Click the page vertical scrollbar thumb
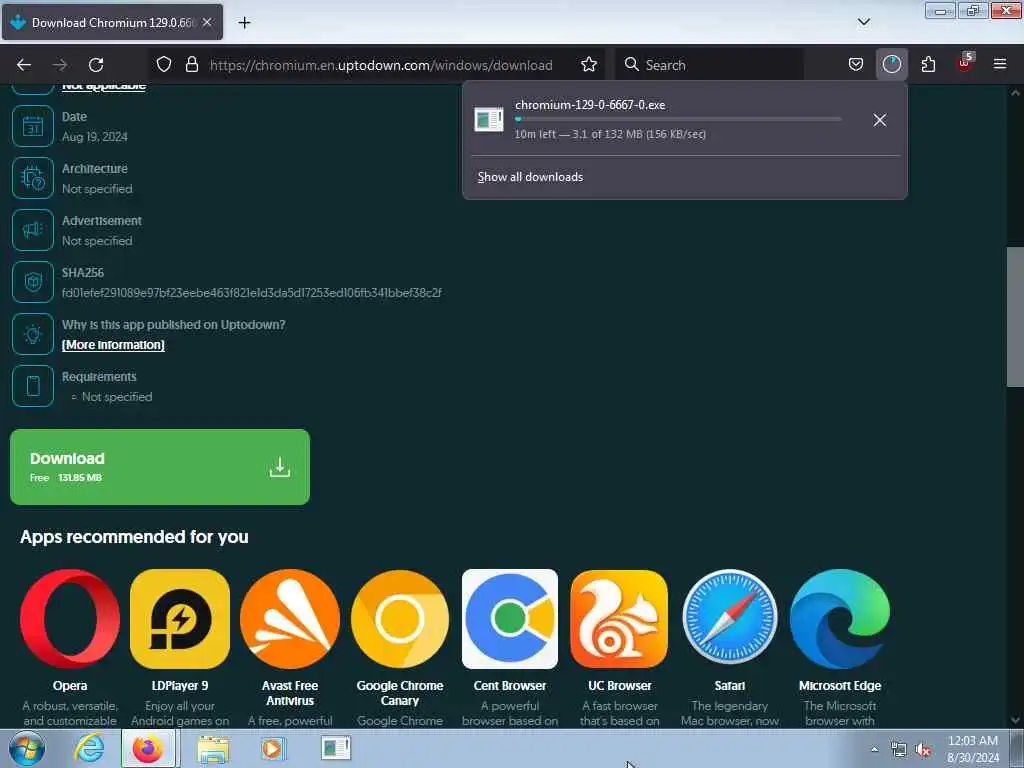Image resolution: width=1024 pixels, height=768 pixels. pyautogui.click(x=1015, y=317)
